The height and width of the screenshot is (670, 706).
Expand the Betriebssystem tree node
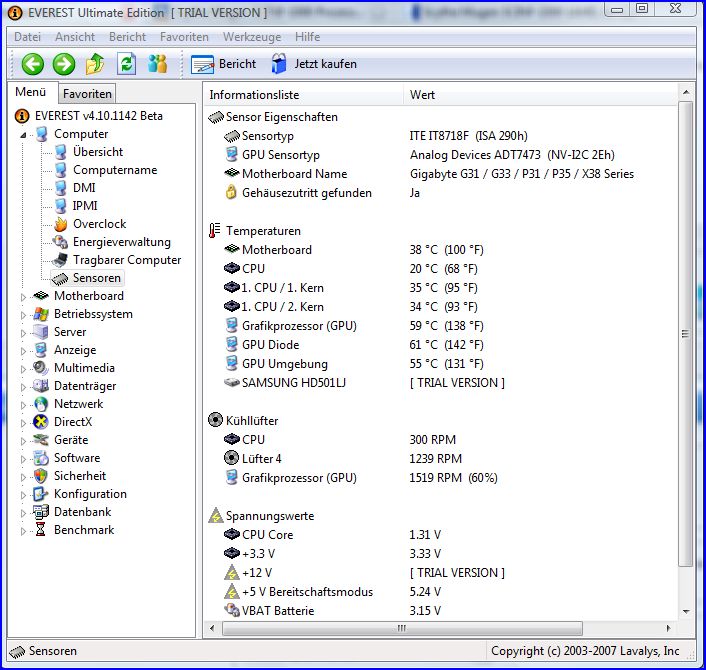[23, 315]
